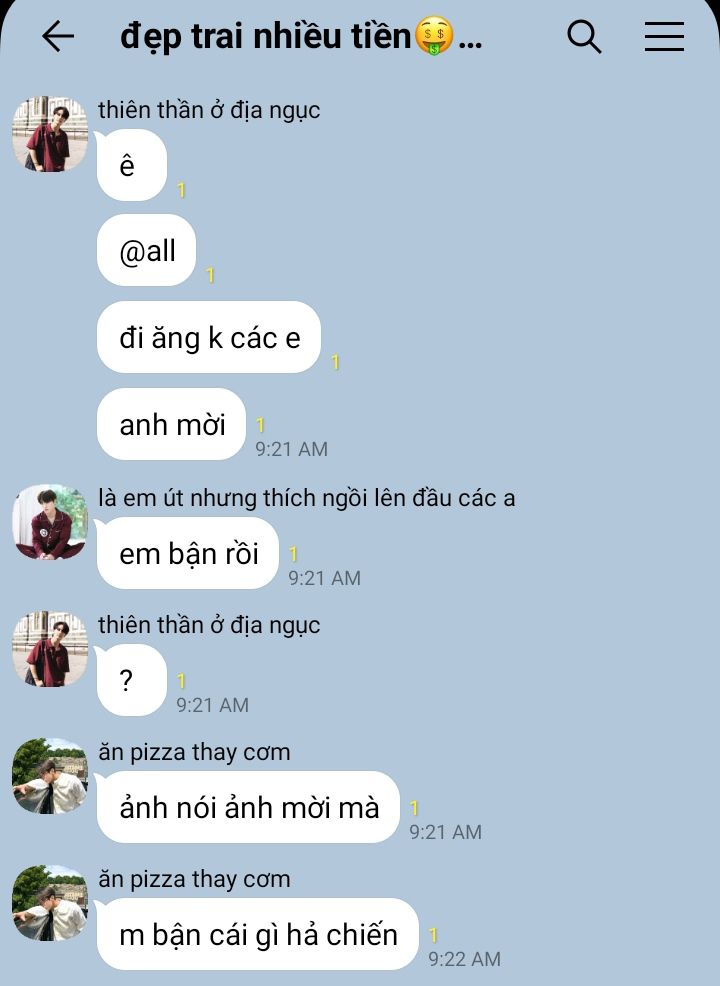Tap the back arrow icon
Viewport: 720px width, 986px height.
point(58,36)
